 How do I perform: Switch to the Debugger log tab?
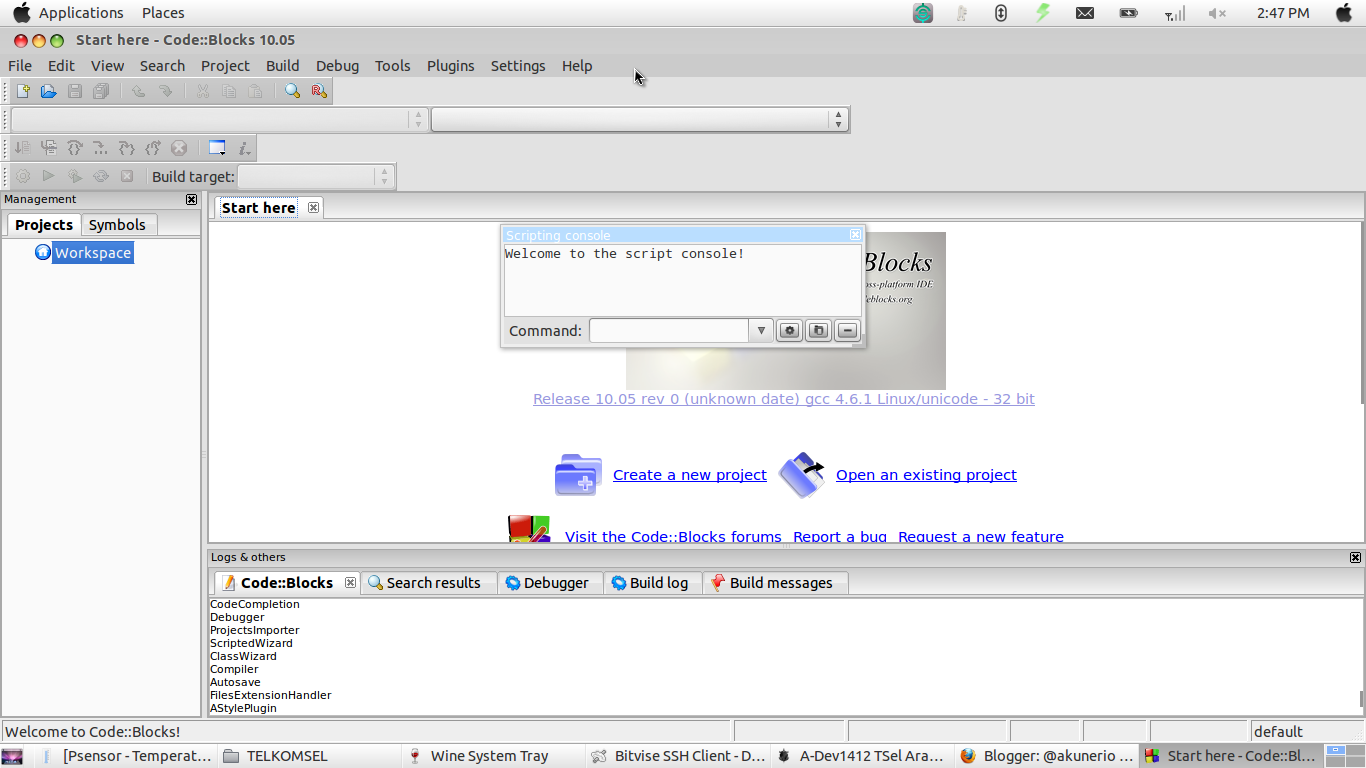tap(551, 583)
